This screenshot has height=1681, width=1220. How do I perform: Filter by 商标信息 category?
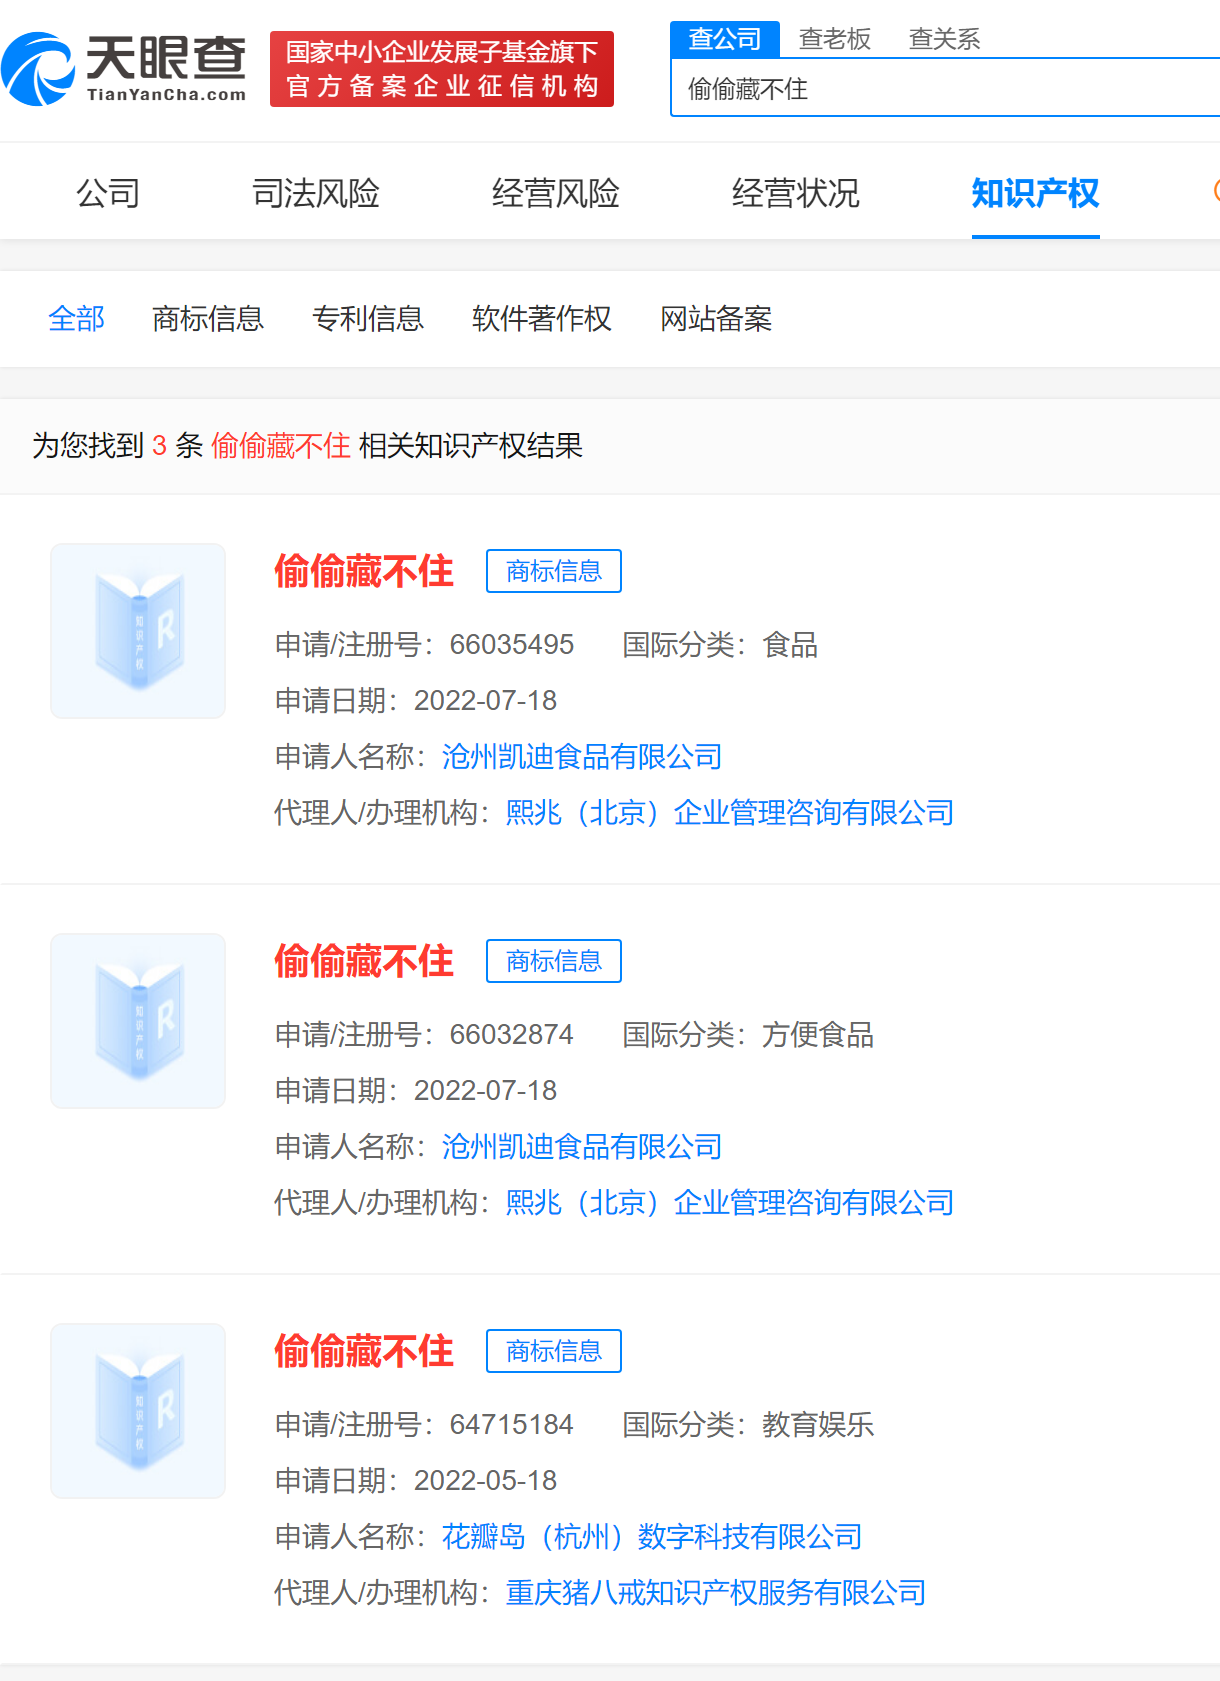point(207,319)
